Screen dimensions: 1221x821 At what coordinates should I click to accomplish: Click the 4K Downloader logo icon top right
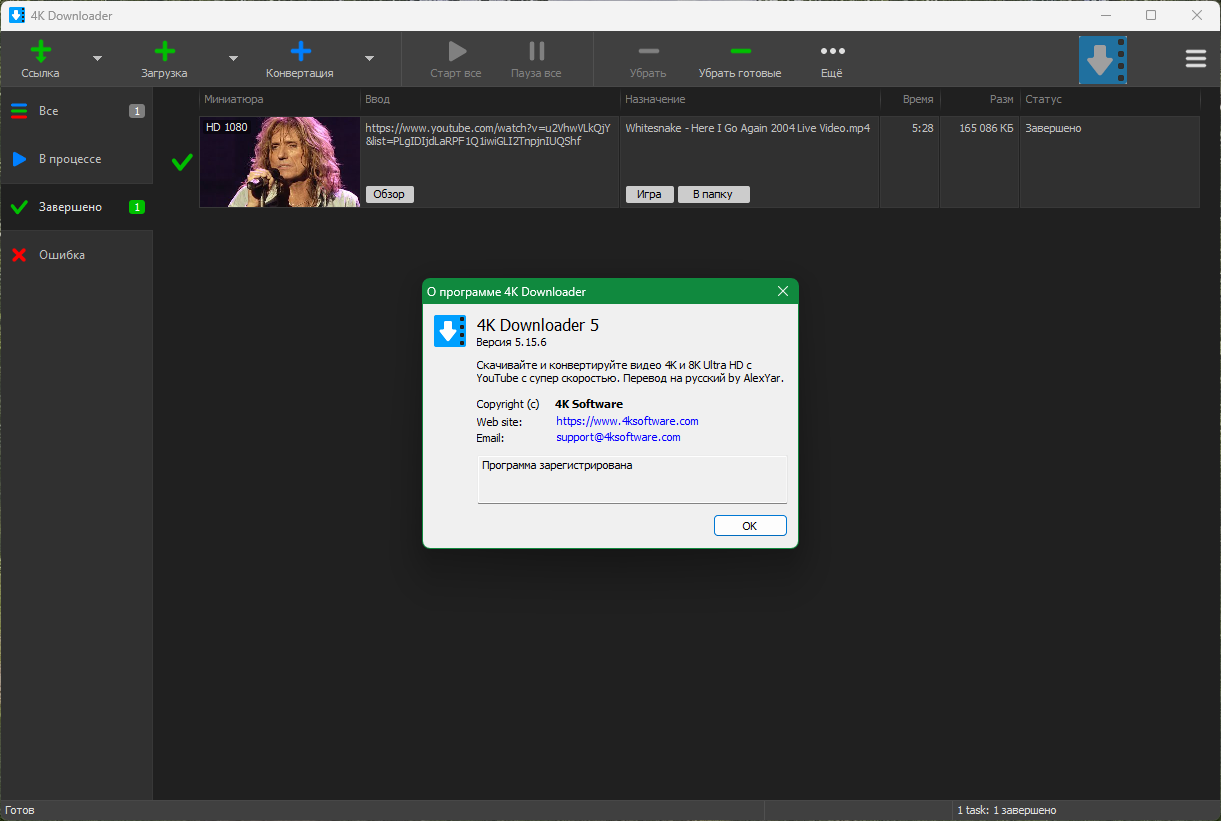1102,59
